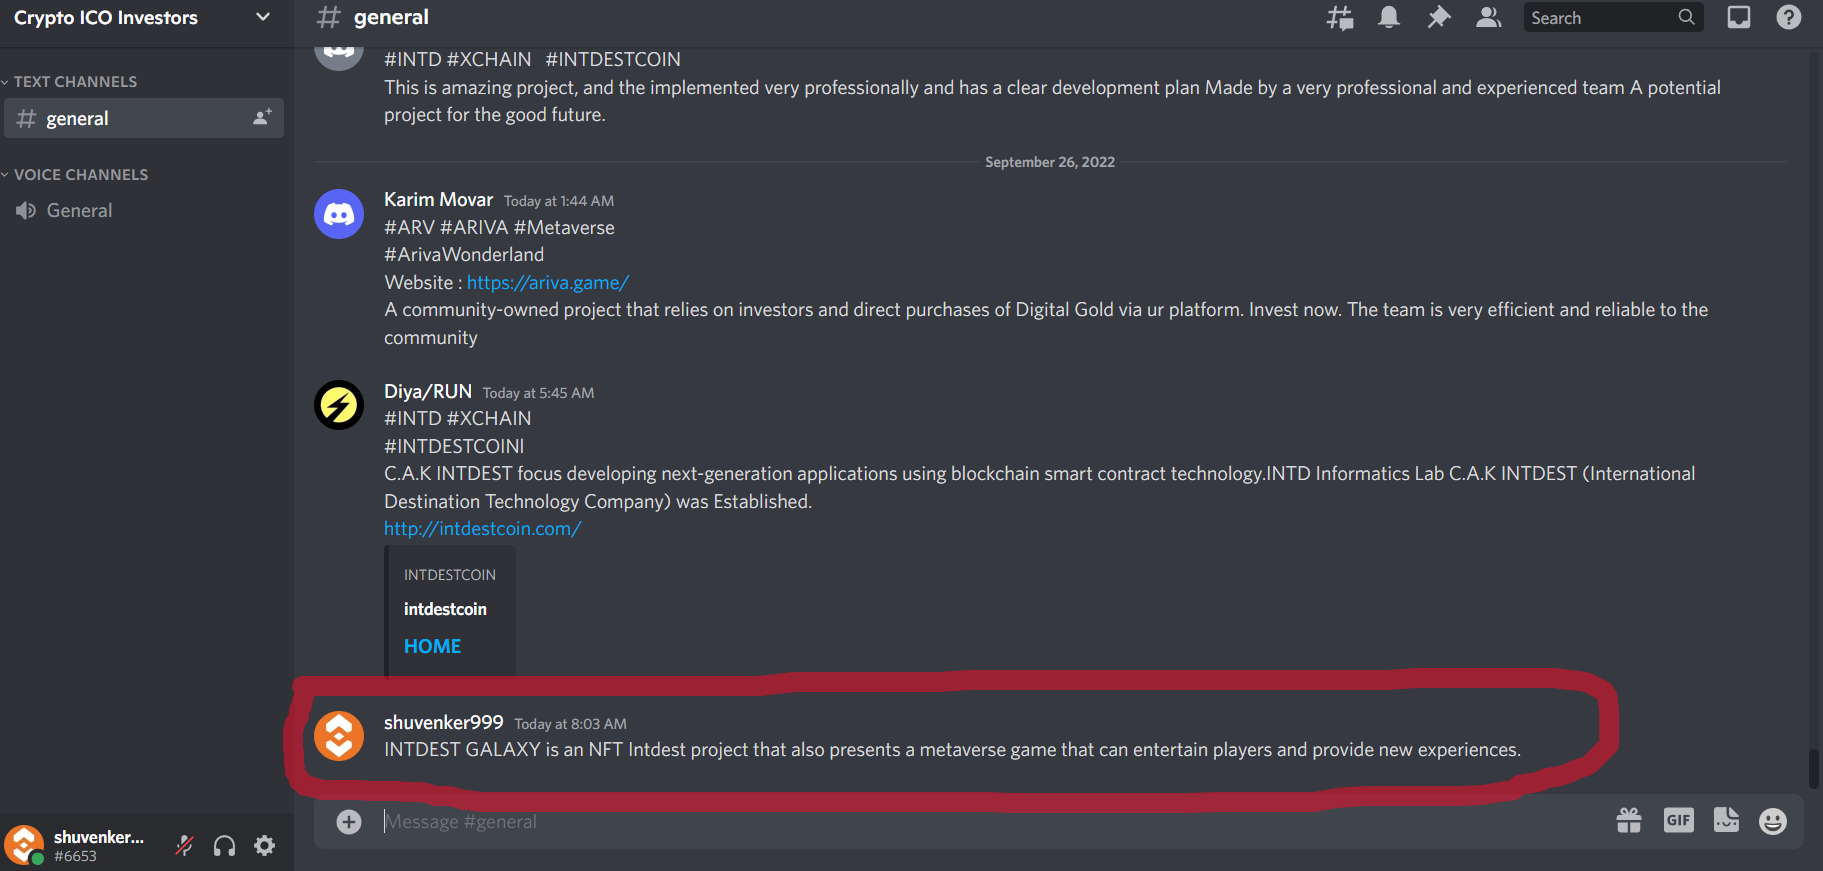Click shuvenker999's orange avatar in chat
1823x871 pixels.
pos(339,736)
